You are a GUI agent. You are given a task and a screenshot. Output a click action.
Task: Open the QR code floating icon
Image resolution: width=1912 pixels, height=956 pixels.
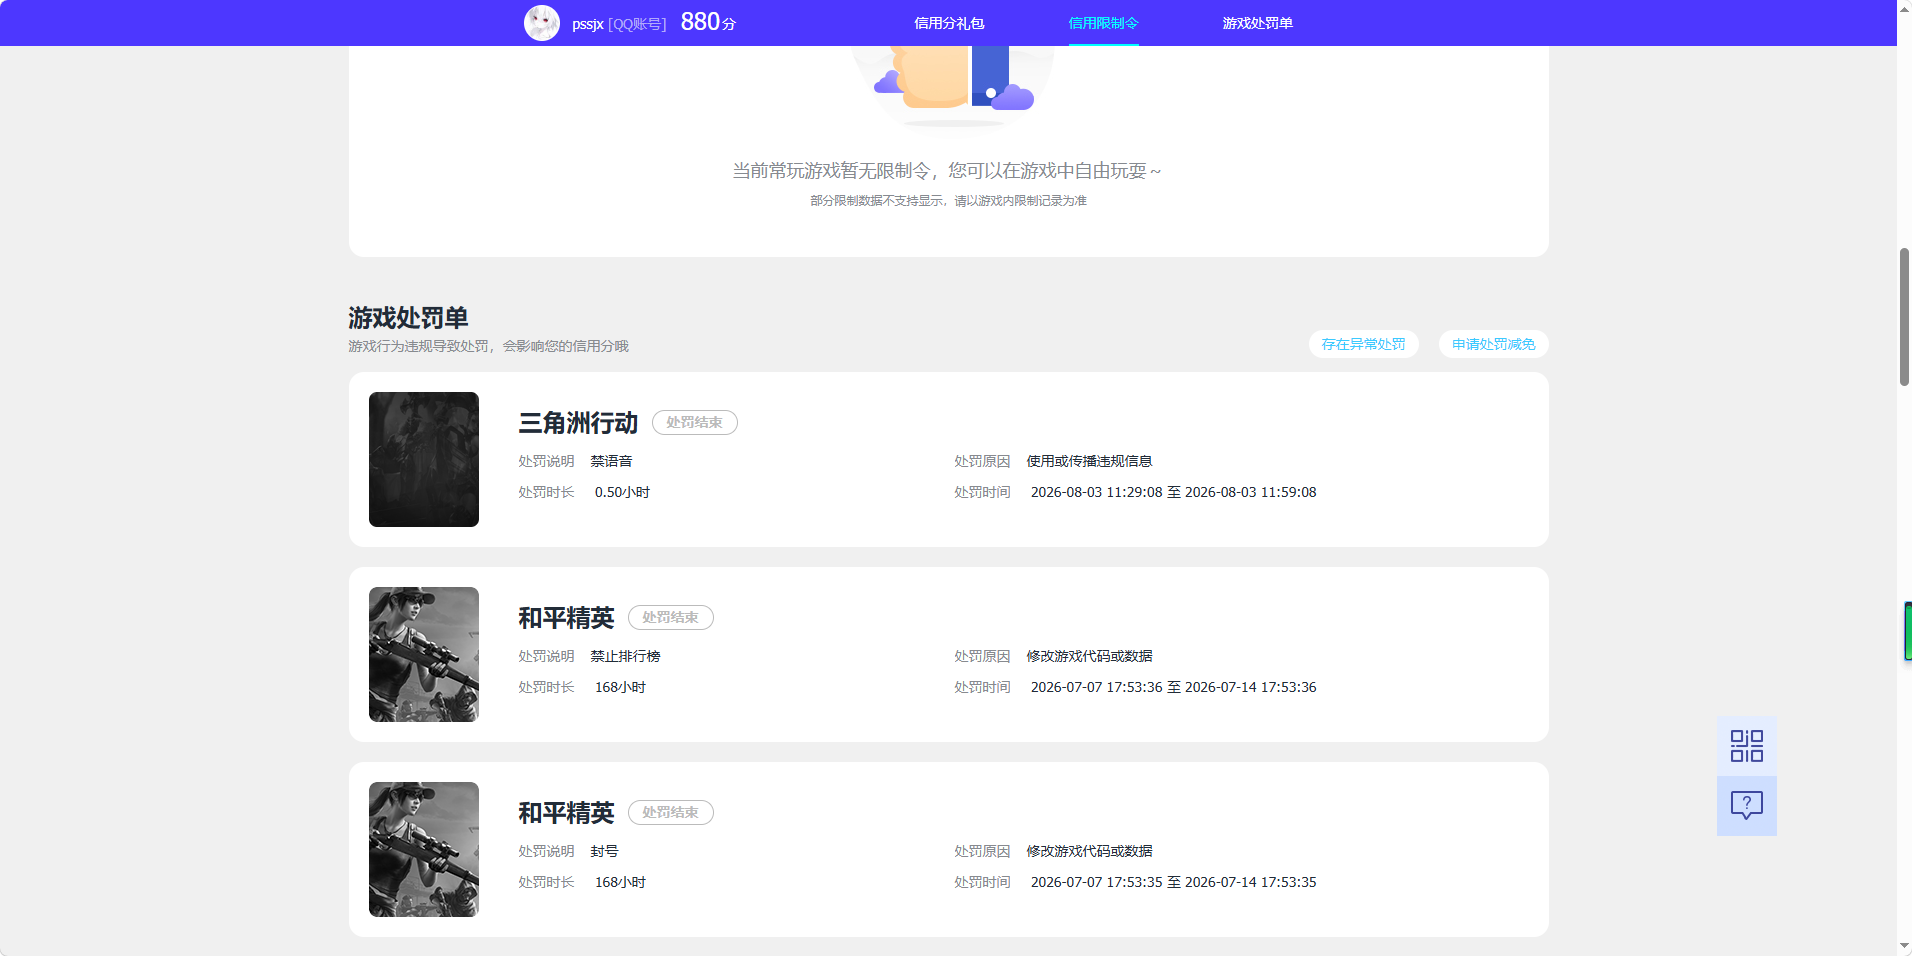[1746, 746]
